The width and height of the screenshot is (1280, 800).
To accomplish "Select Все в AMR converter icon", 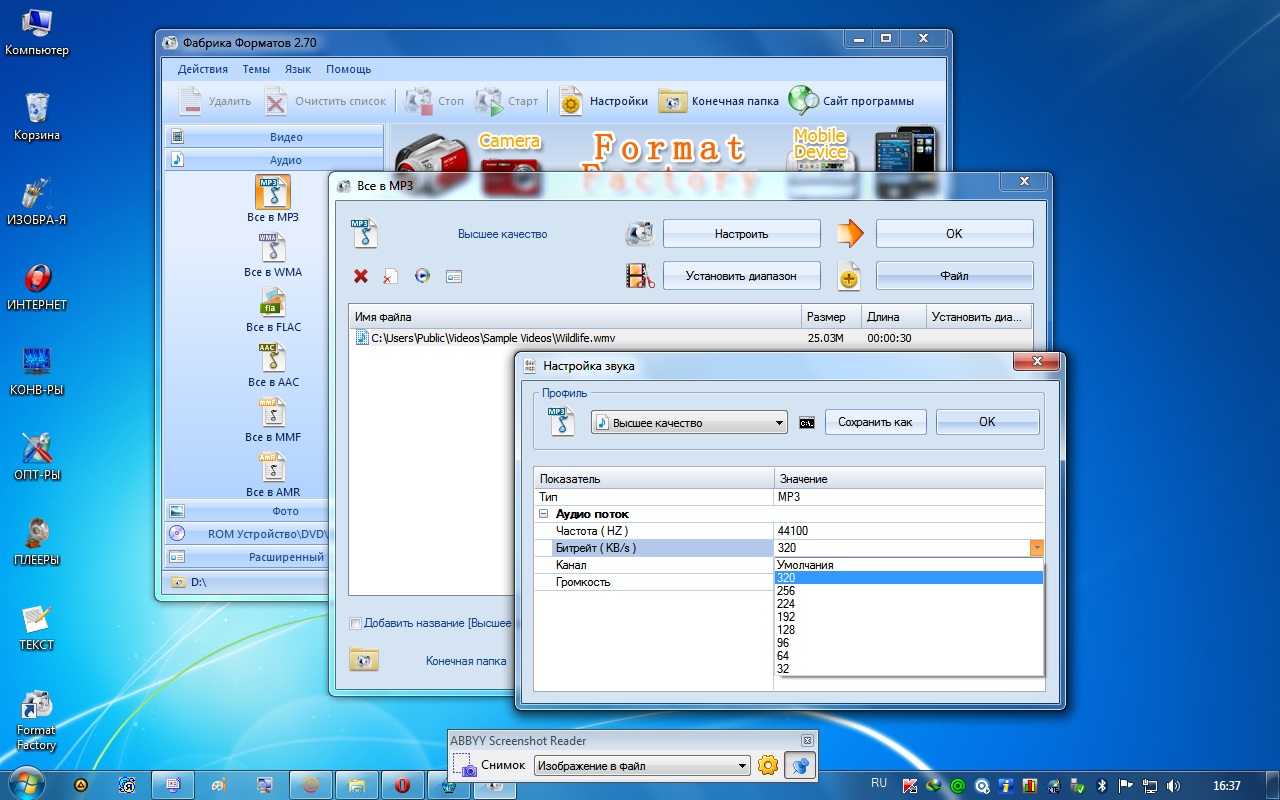I will pos(273,467).
